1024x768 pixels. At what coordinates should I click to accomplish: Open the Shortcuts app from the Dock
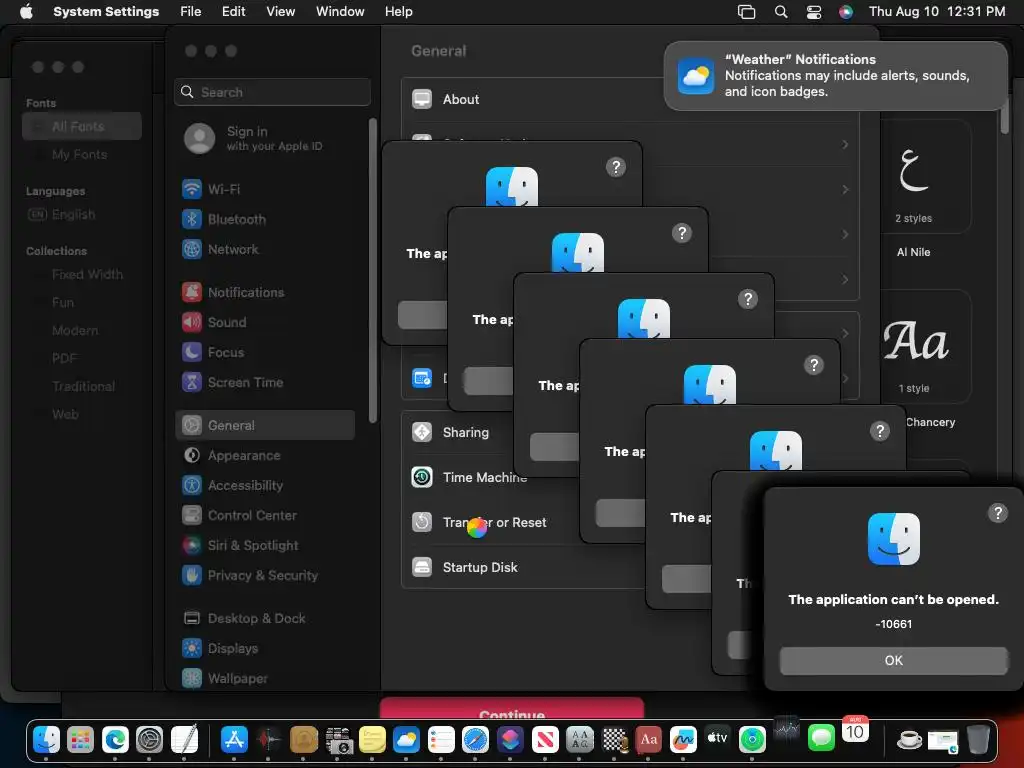(509, 739)
